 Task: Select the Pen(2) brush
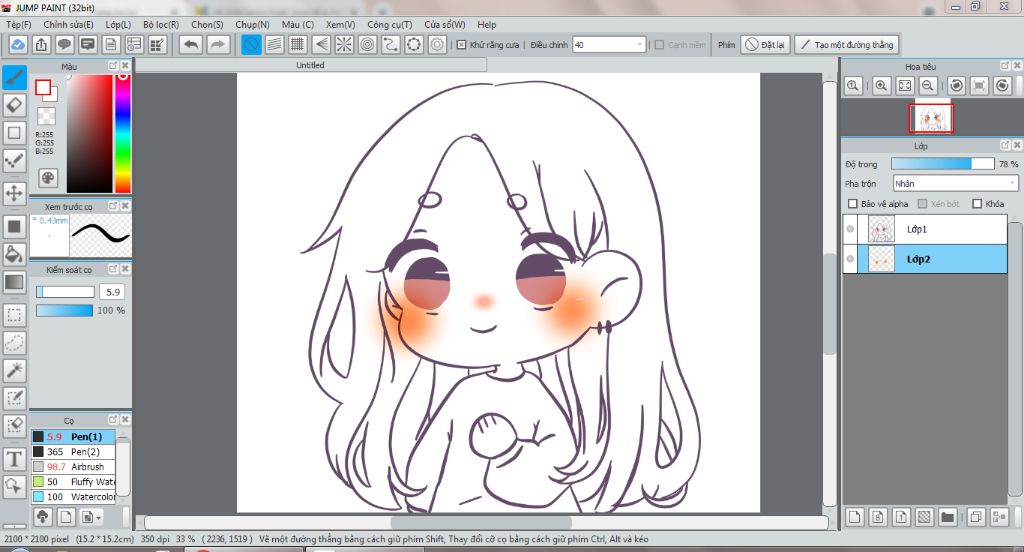click(74, 451)
